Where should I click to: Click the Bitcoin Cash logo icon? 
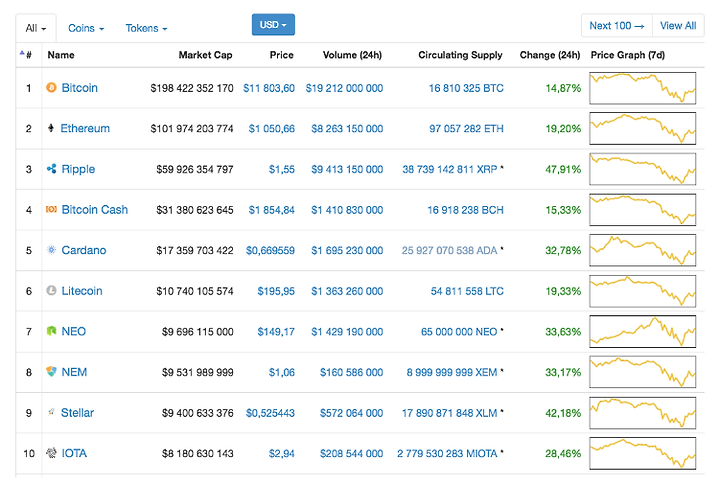tap(51, 209)
